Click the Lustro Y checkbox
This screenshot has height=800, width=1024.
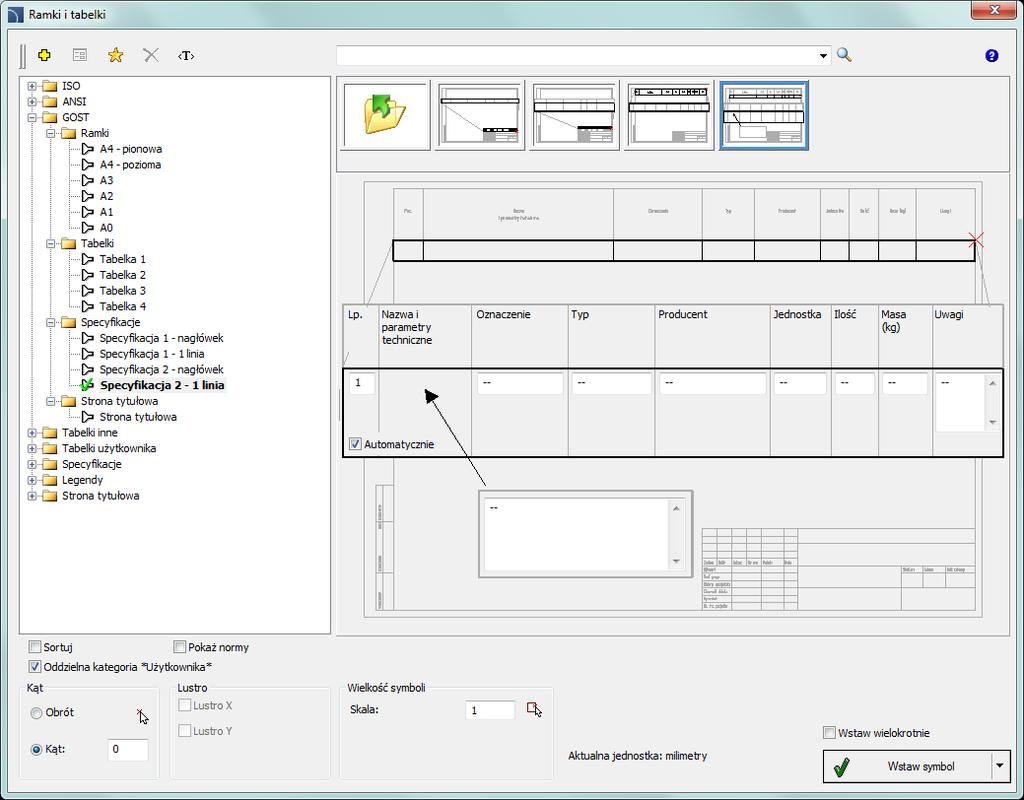pos(185,731)
